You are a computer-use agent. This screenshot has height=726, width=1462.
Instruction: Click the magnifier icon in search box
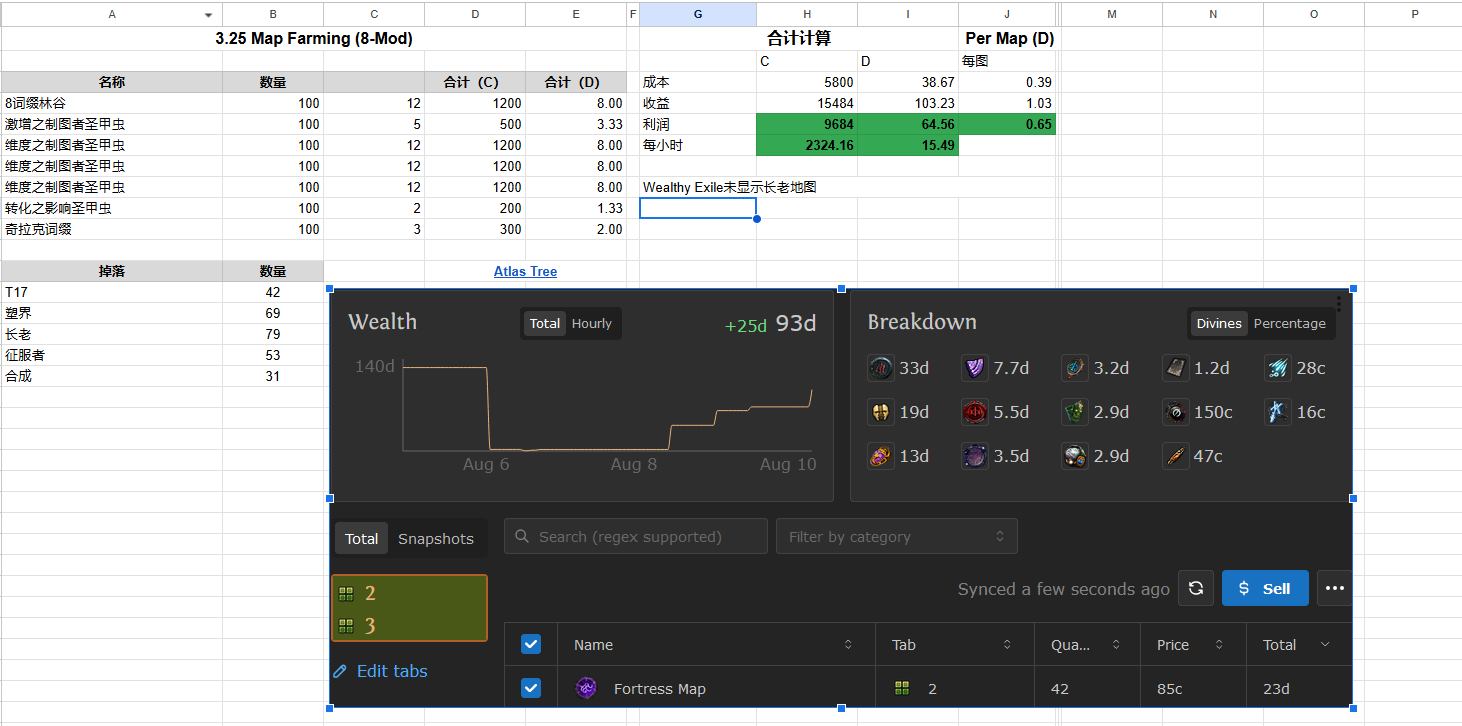(522, 537)
